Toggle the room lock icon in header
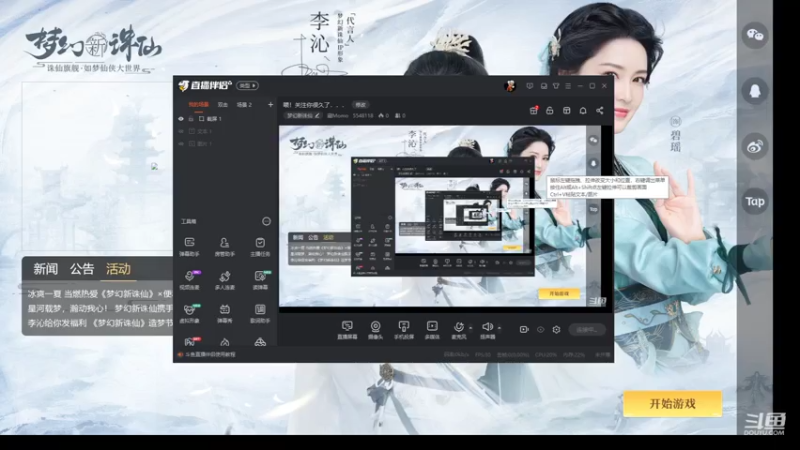 click(549, 110)
